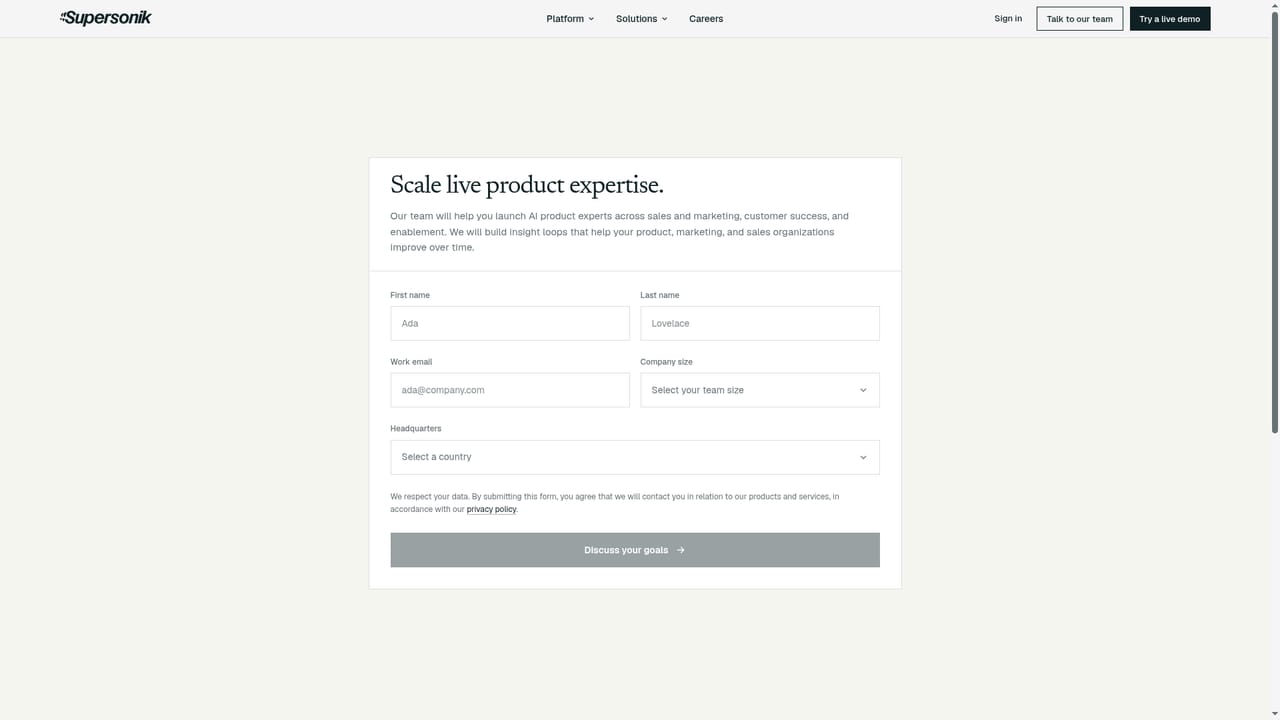Click the page's vertical scrollbar
1280x720 pixels.
coord(1274,220)
